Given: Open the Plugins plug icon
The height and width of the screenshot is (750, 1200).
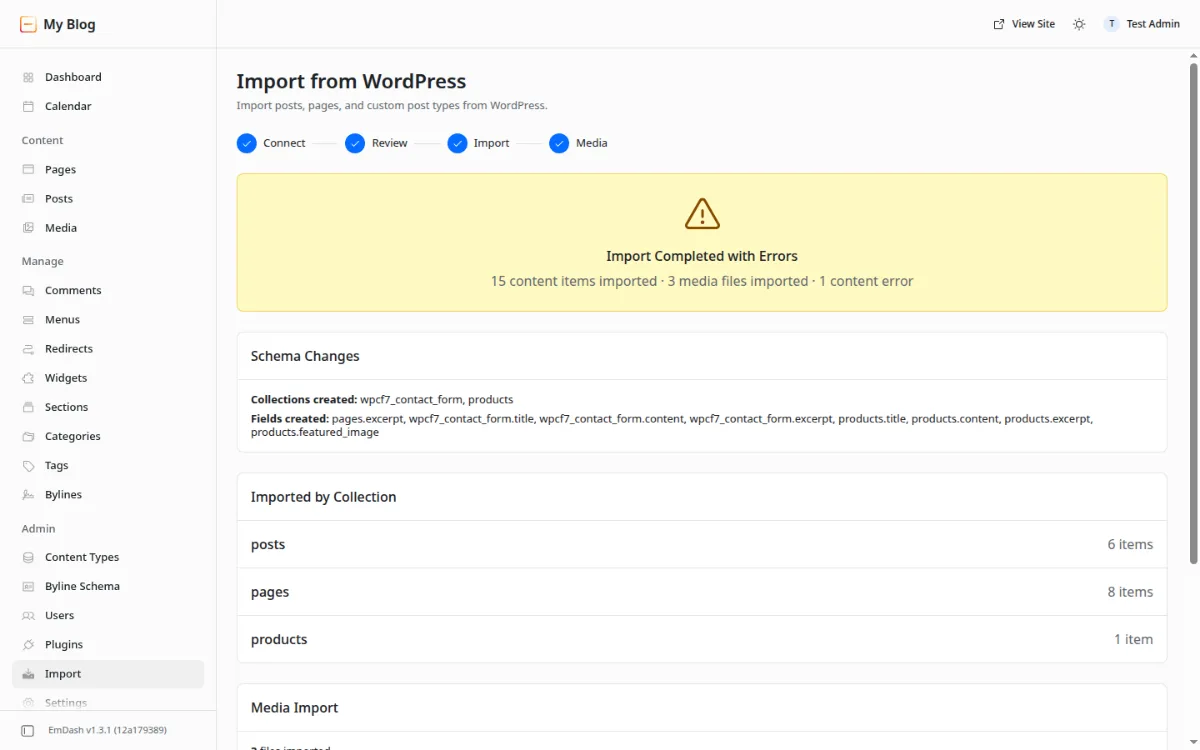Looking at the screenshot, I should click(28, 645).
